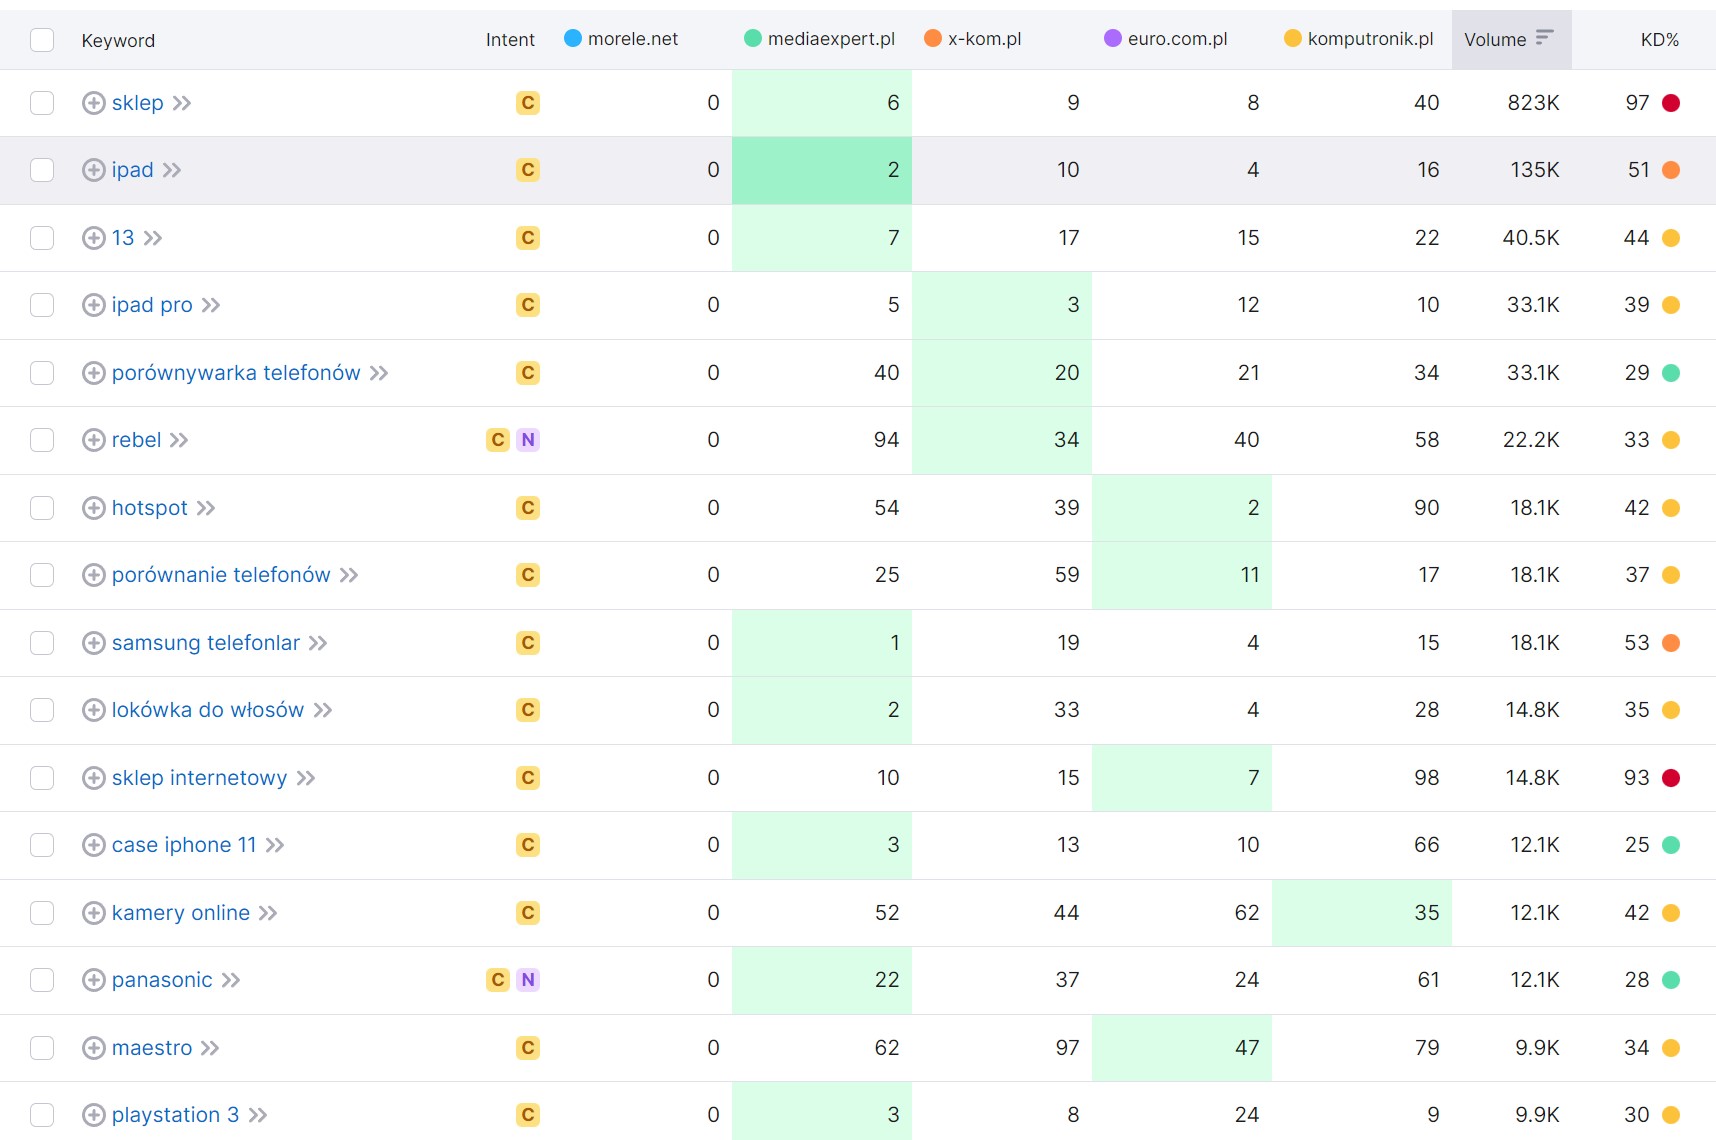Open the kamery online keyword link
This screenshot has height=1140, width=1716.
181,913
